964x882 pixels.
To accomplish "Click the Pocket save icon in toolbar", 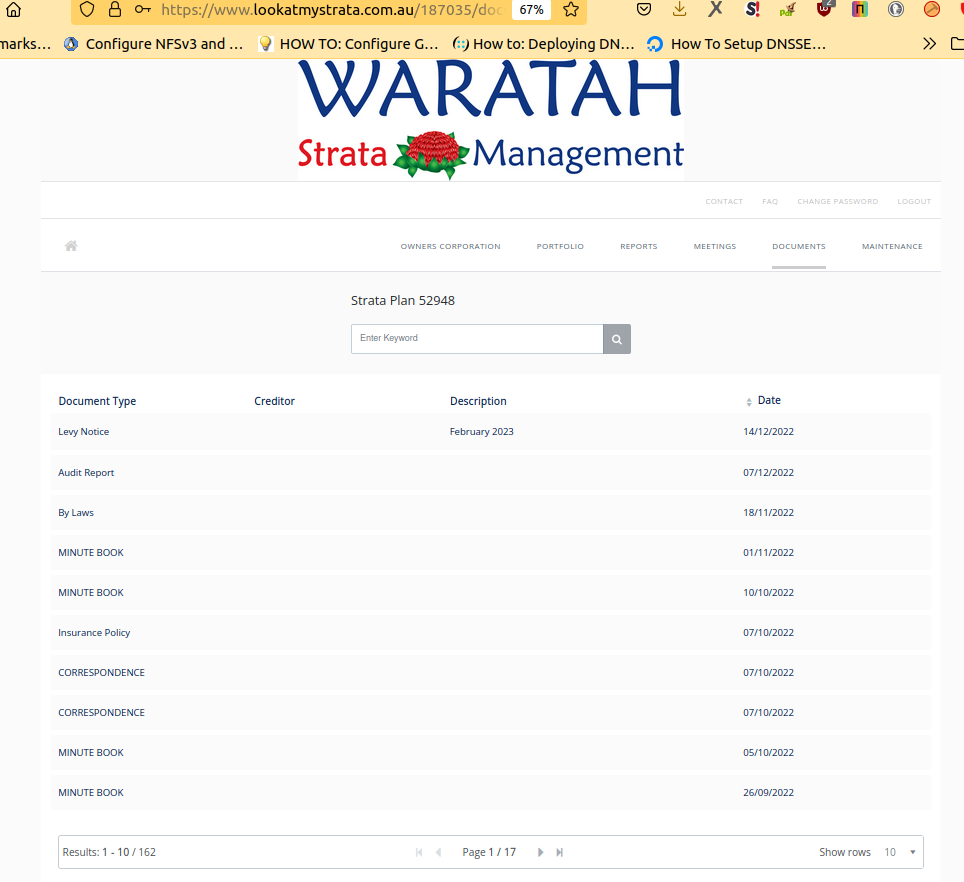I will click(645, 9).
